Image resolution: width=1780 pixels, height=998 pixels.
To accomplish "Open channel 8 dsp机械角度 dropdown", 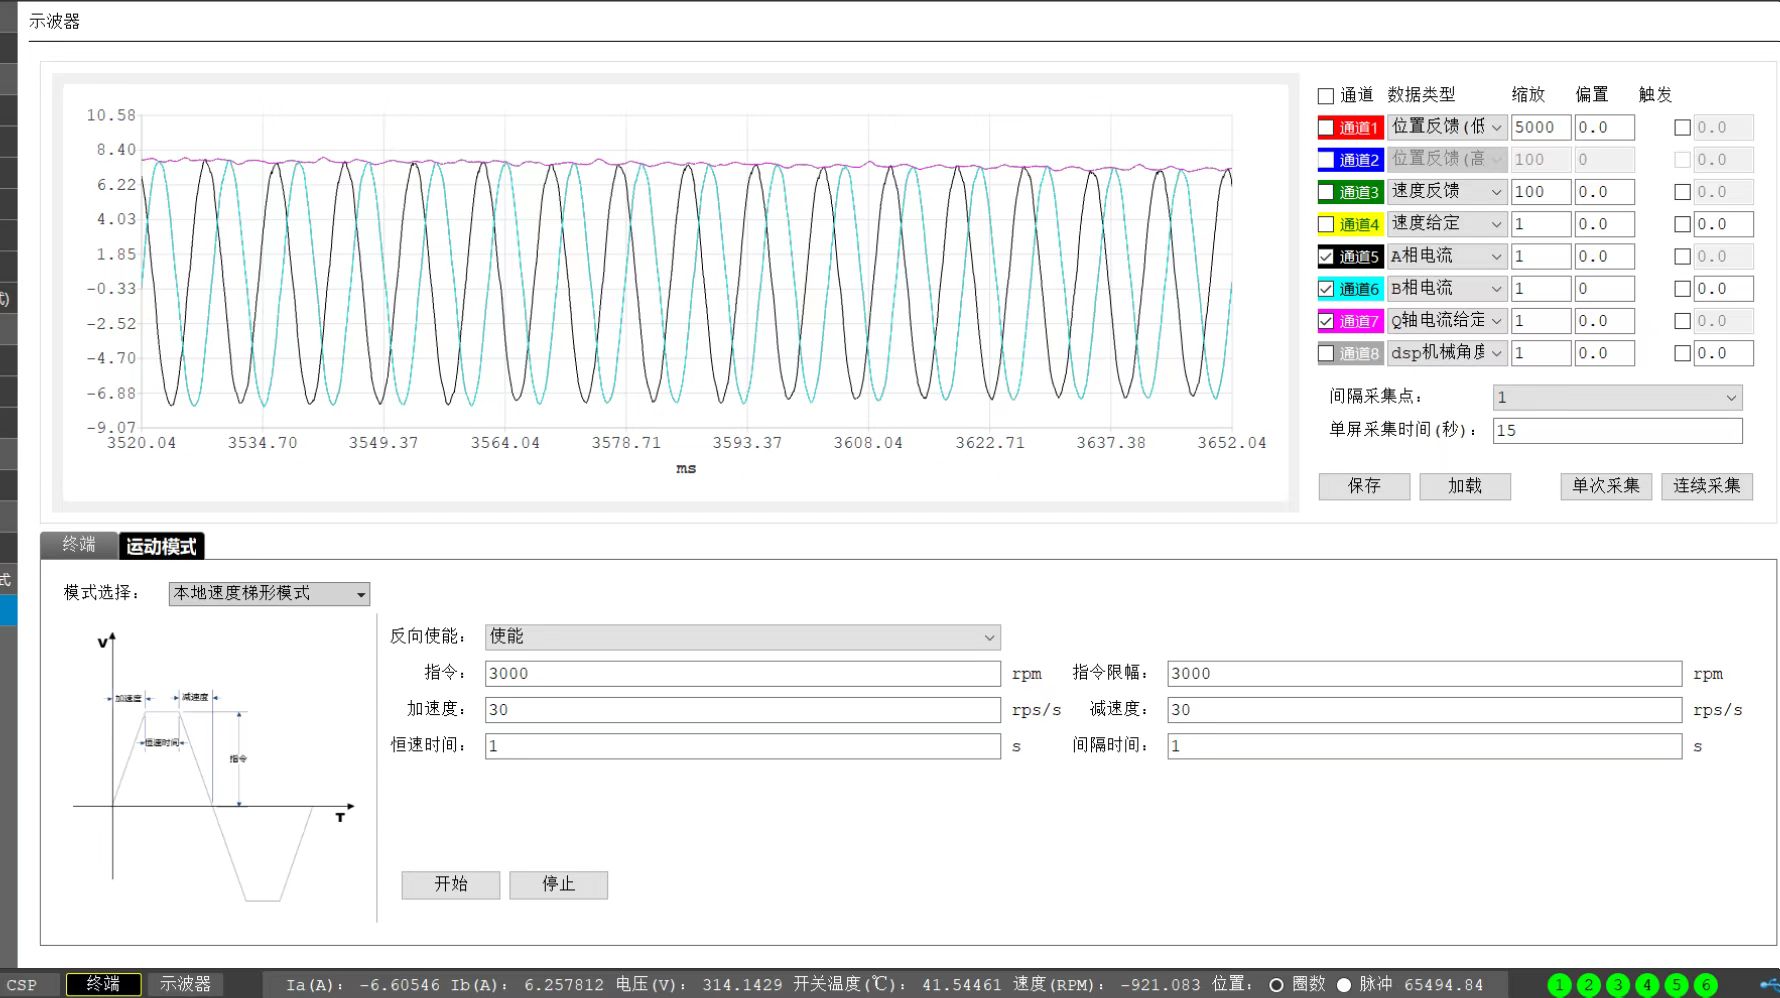I will point(1447,353).
